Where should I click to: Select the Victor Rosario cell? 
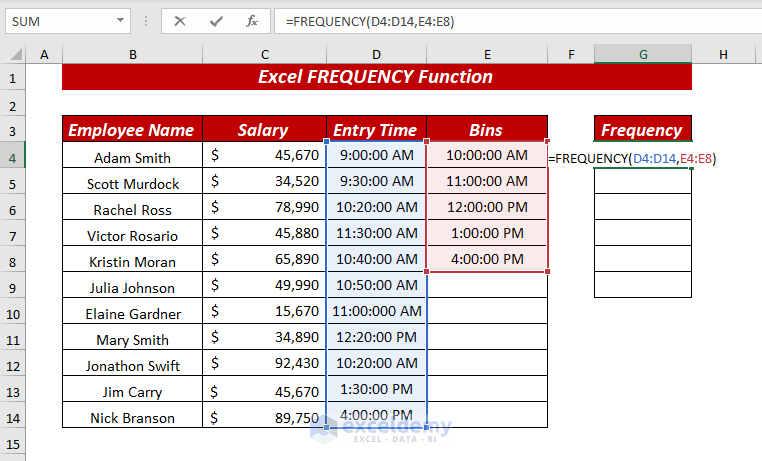[x=132, y=234]
